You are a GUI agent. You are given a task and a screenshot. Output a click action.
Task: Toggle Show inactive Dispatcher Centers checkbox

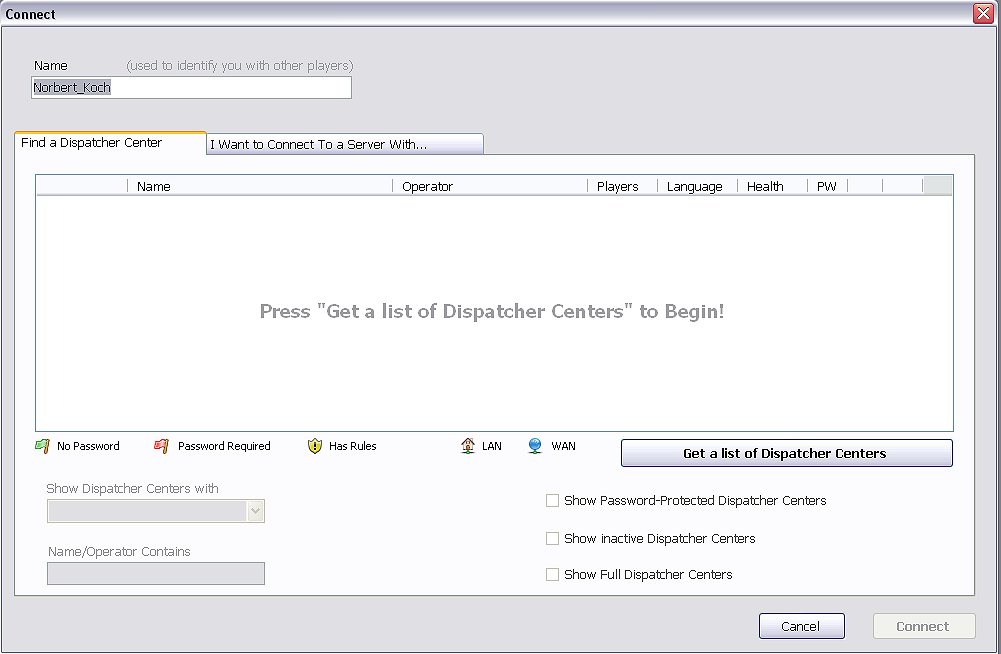coord(552,538)
